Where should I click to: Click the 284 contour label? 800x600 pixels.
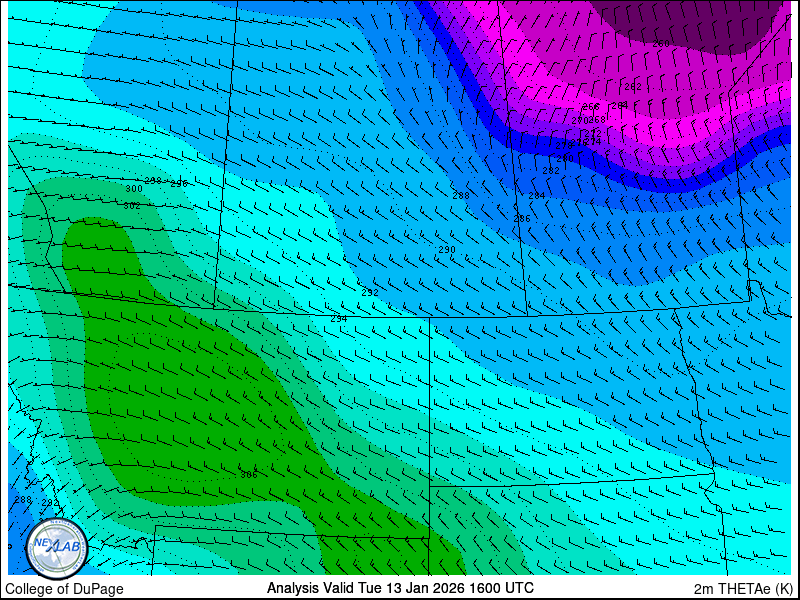click(537, 195)
